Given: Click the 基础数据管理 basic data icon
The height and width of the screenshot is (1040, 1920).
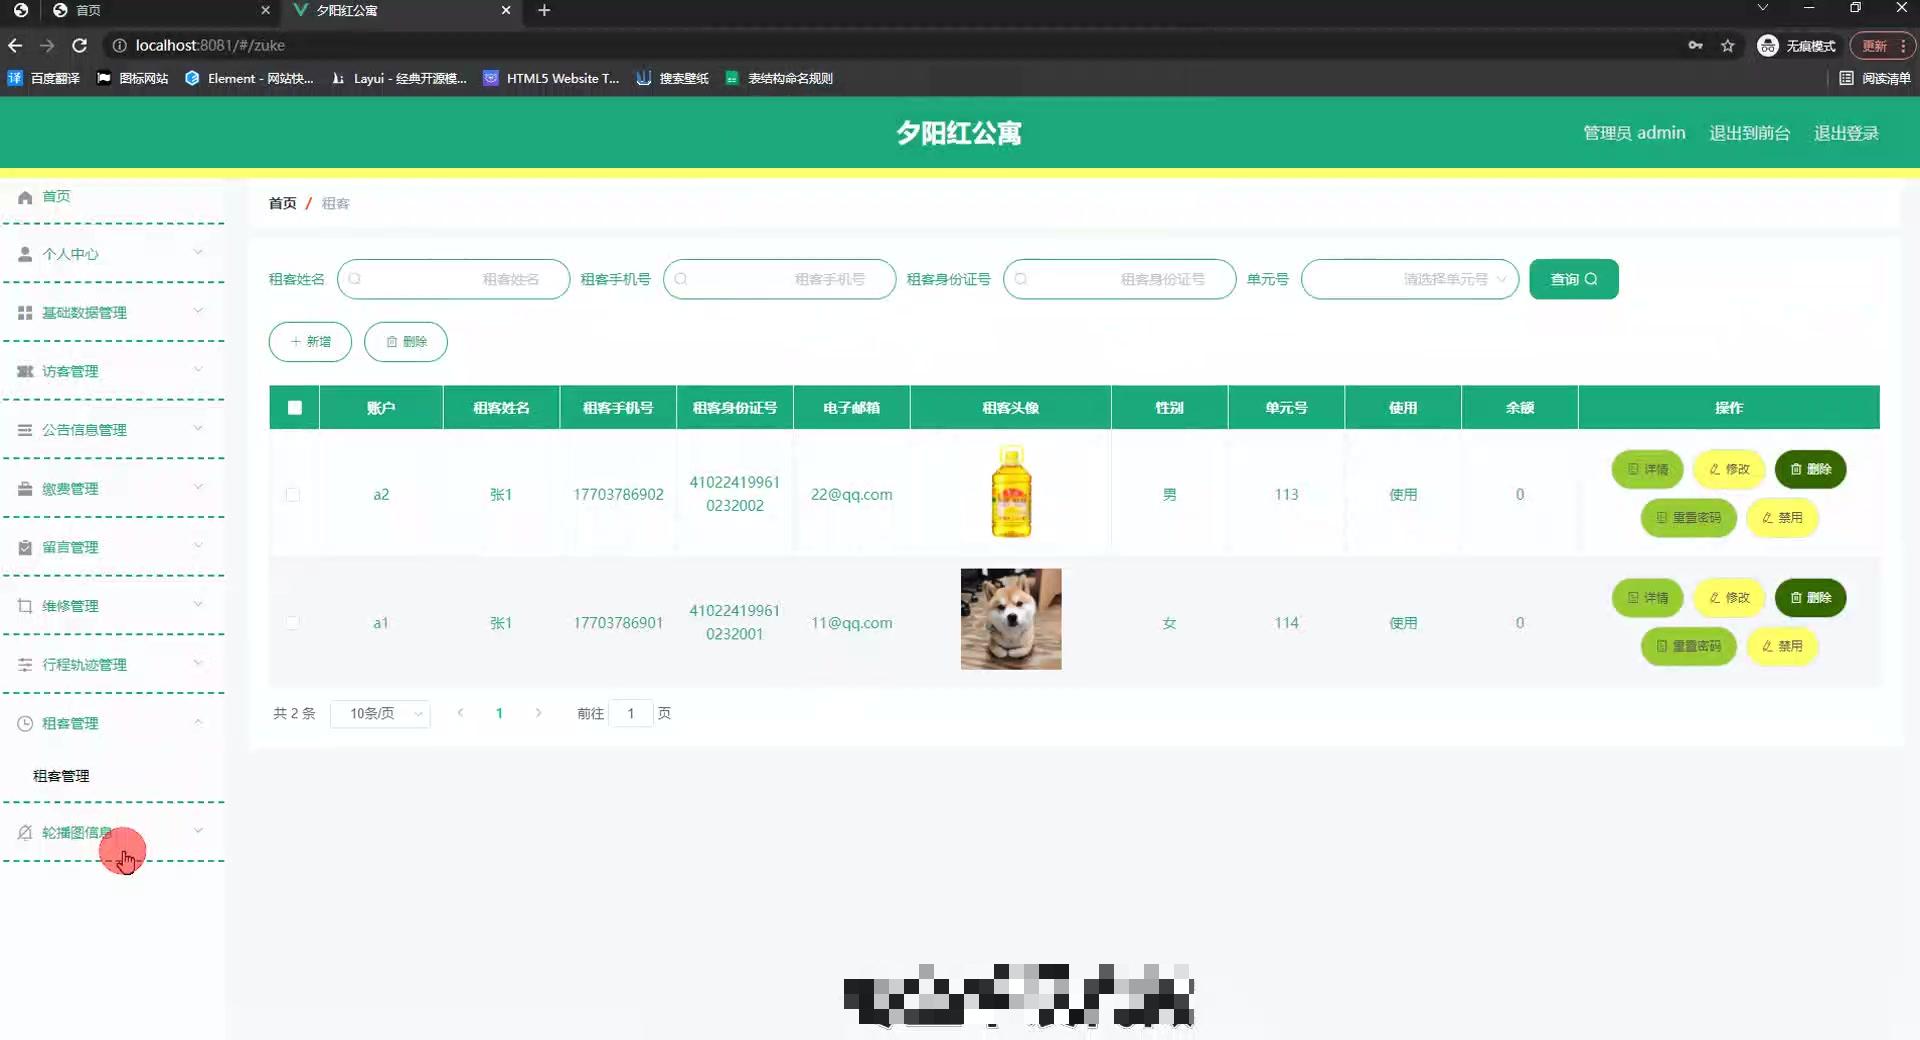Looking at the screenshot, I should pyautogui.click(x=24, y=312).
